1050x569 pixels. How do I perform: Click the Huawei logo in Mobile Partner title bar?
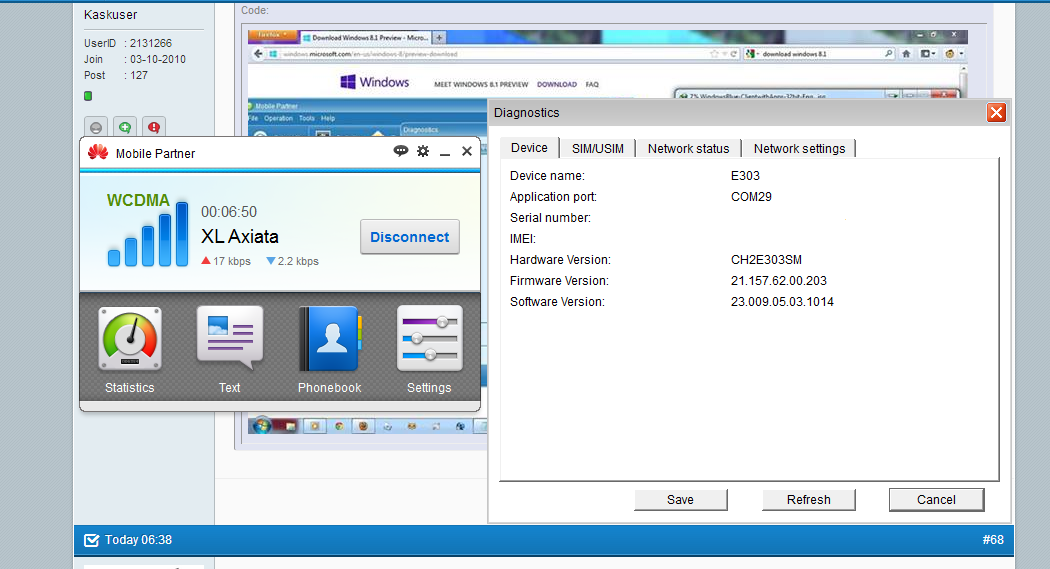98,153
